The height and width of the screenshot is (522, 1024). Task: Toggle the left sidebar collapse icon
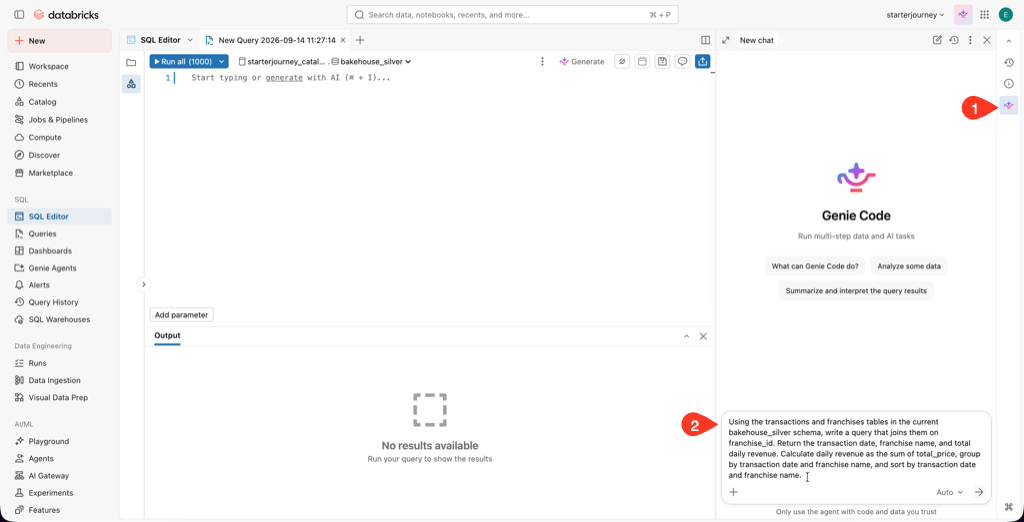[x=19, y=14]
